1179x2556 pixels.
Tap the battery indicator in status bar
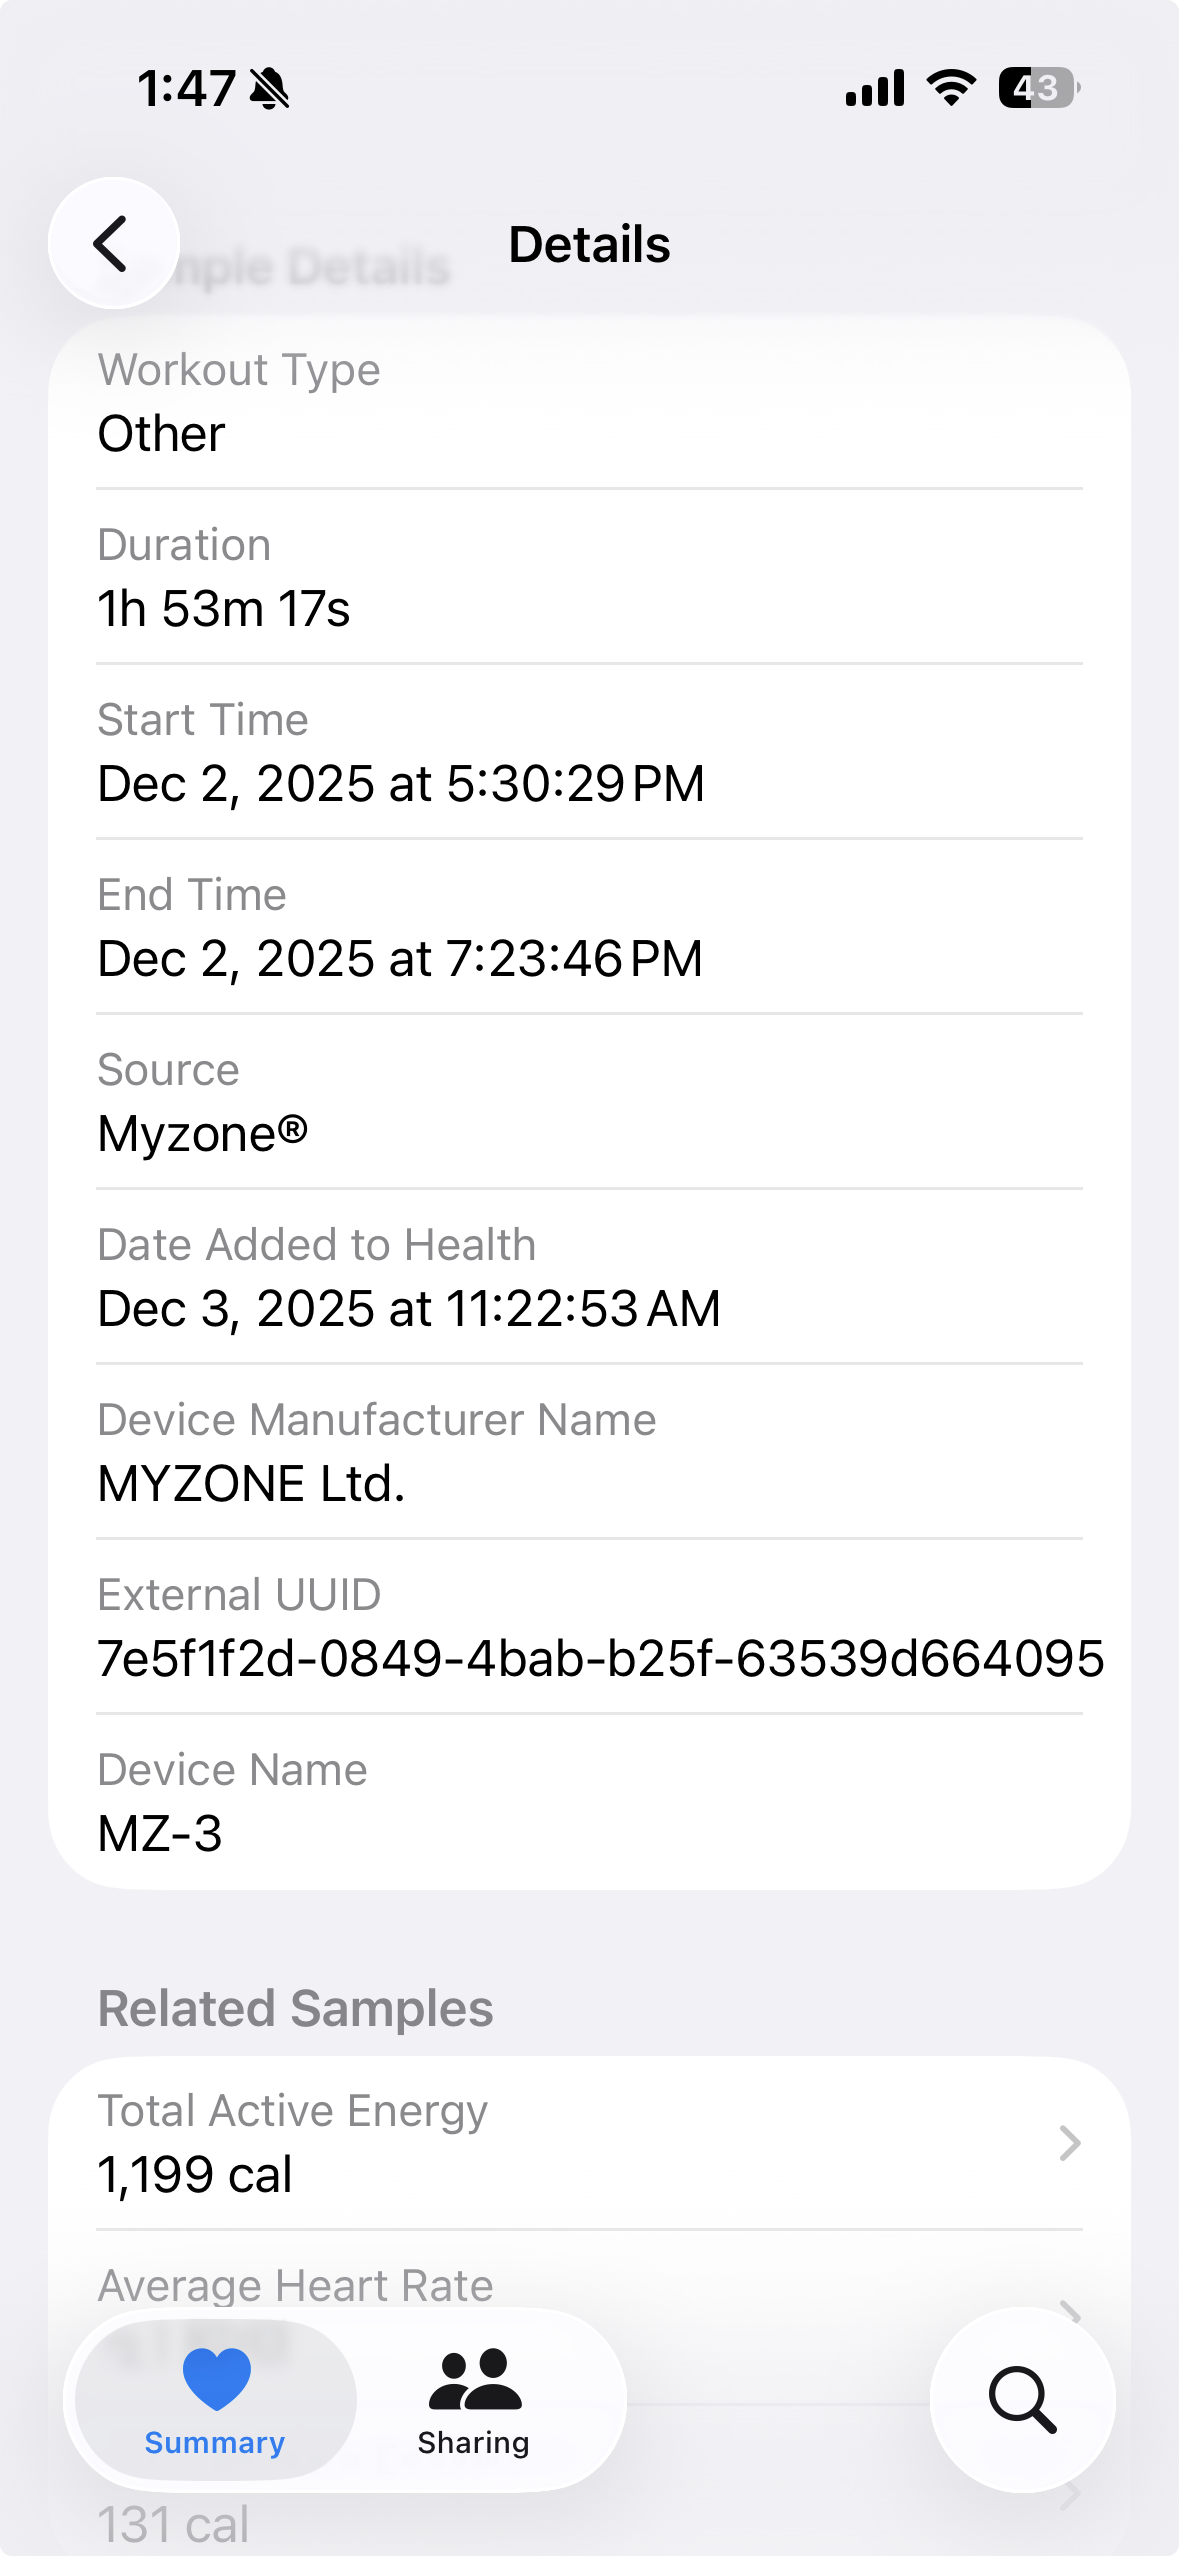(1037, 88)
